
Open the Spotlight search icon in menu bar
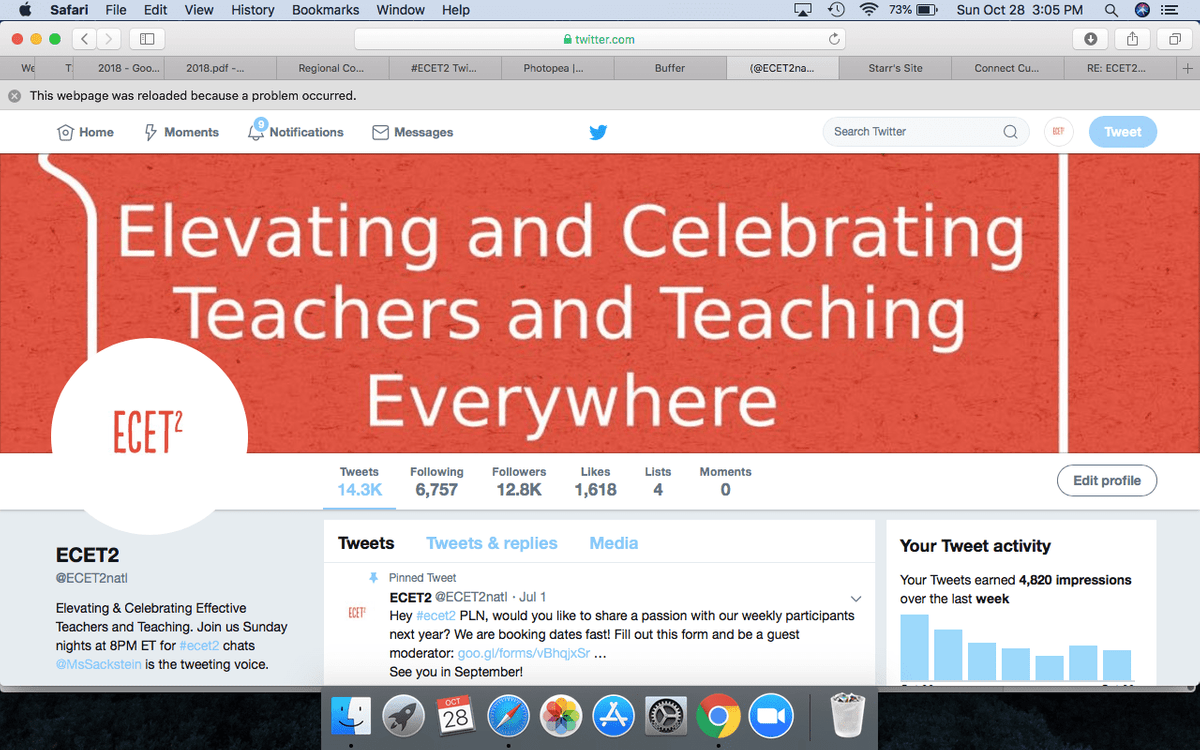[1111, 10]
